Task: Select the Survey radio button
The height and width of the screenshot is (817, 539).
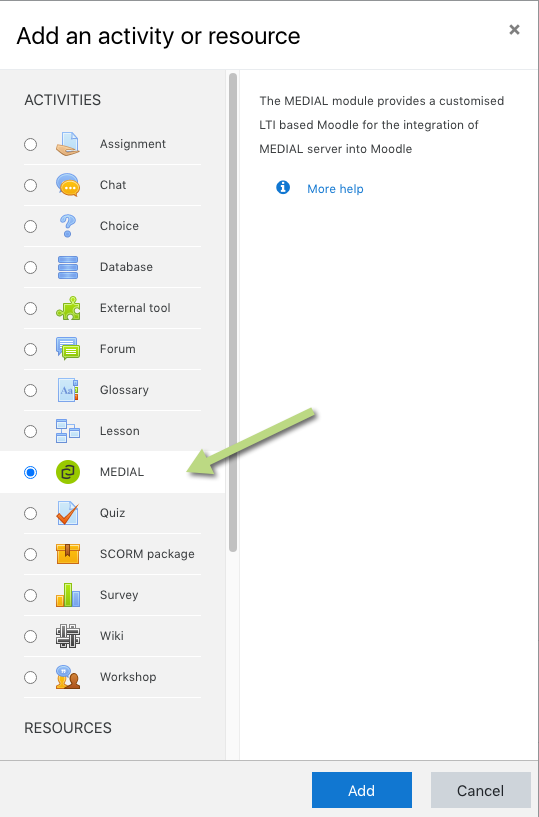Action: point(31,596)
